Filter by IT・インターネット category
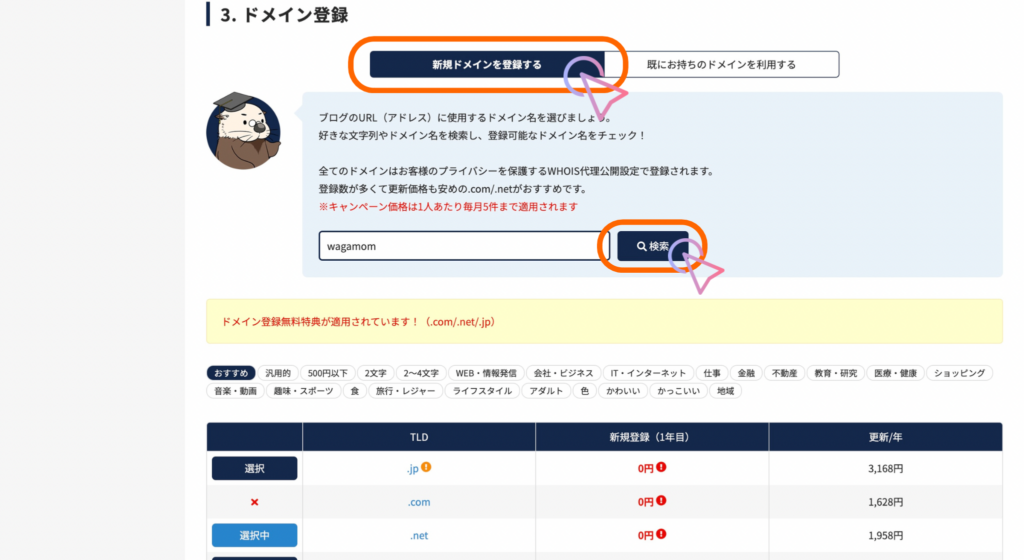Screen dimensions: 1024x560 pos(647,373)
